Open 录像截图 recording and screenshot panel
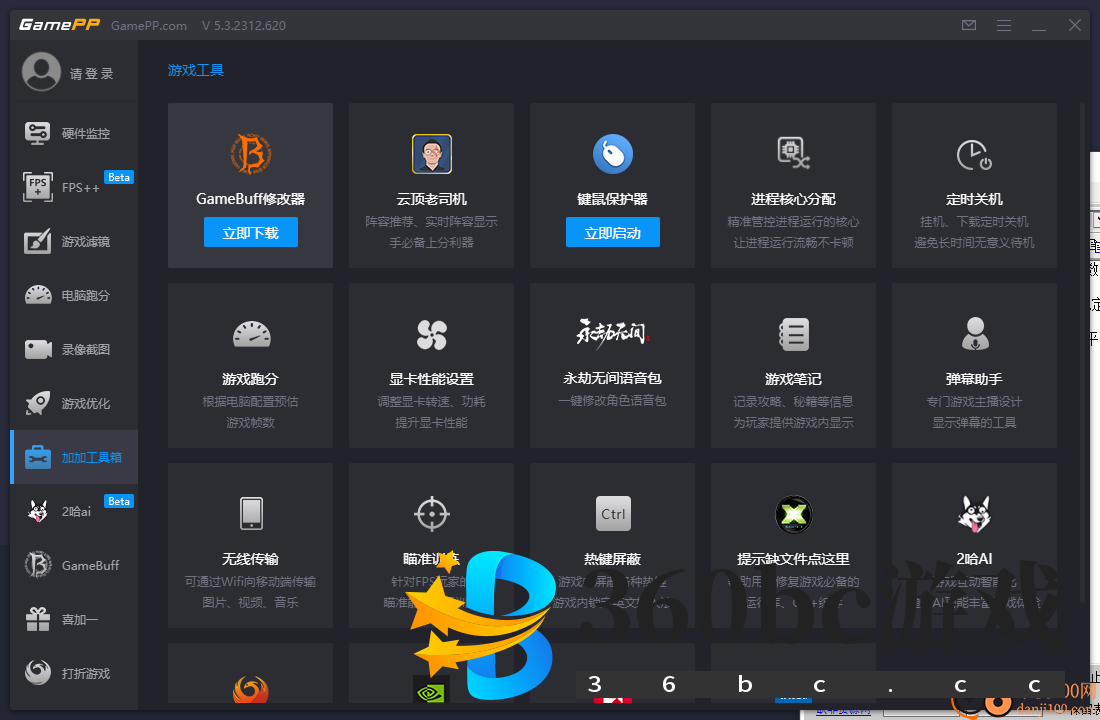 (73, 349)
